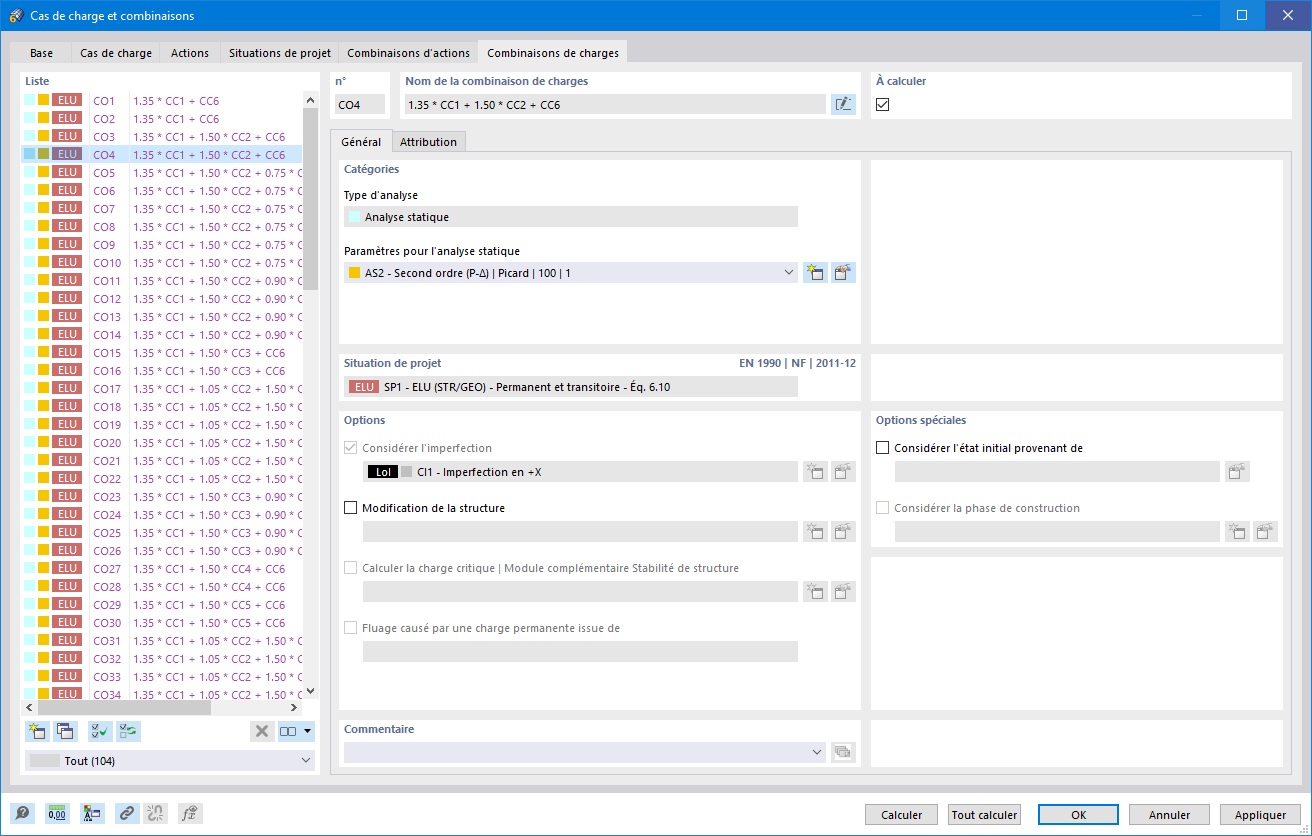
Task: Click the Appliquer button
Action: tap(1260, 815)
